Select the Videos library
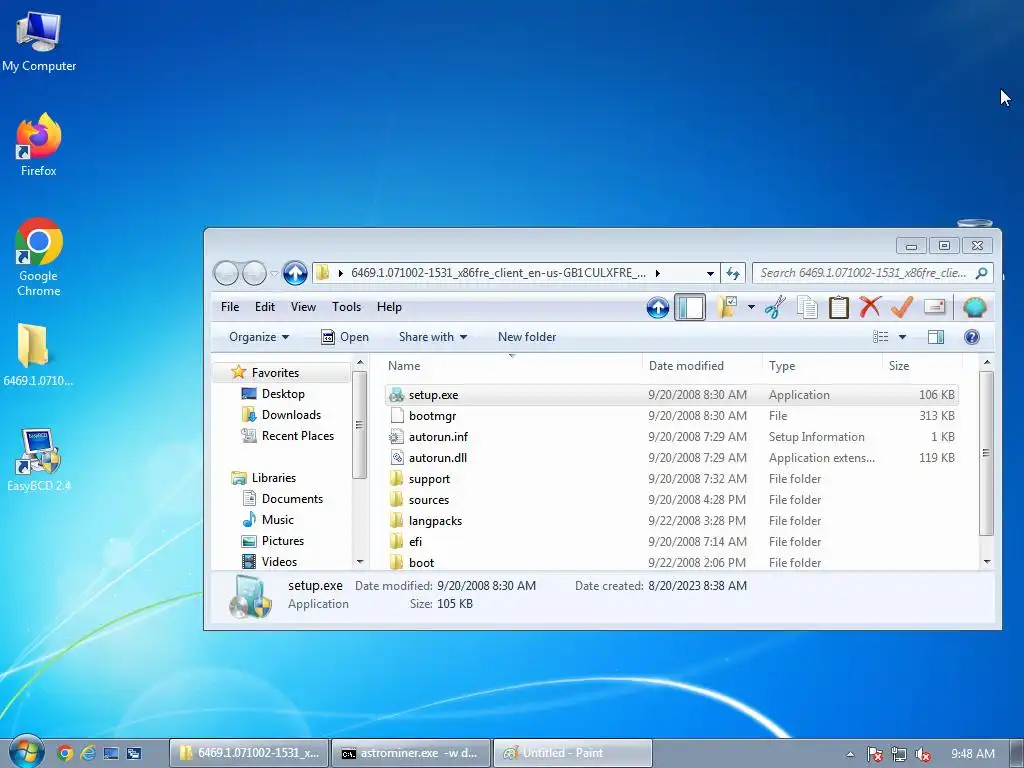This screenshot has width=1024, height=768. 279,562
